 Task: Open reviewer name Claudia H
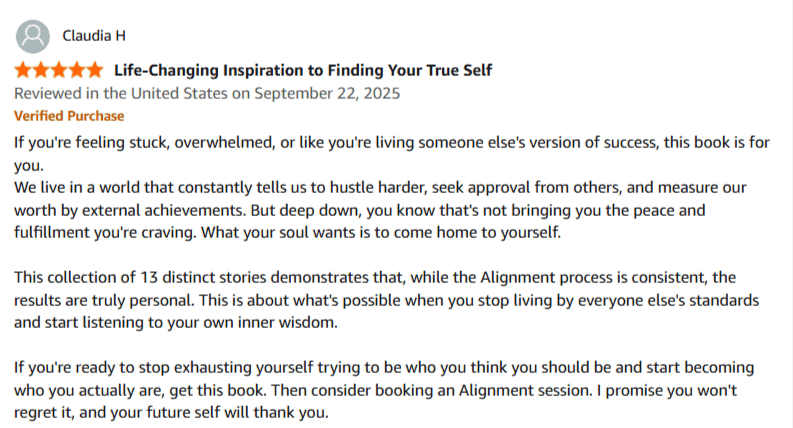(x=93, y=37)
